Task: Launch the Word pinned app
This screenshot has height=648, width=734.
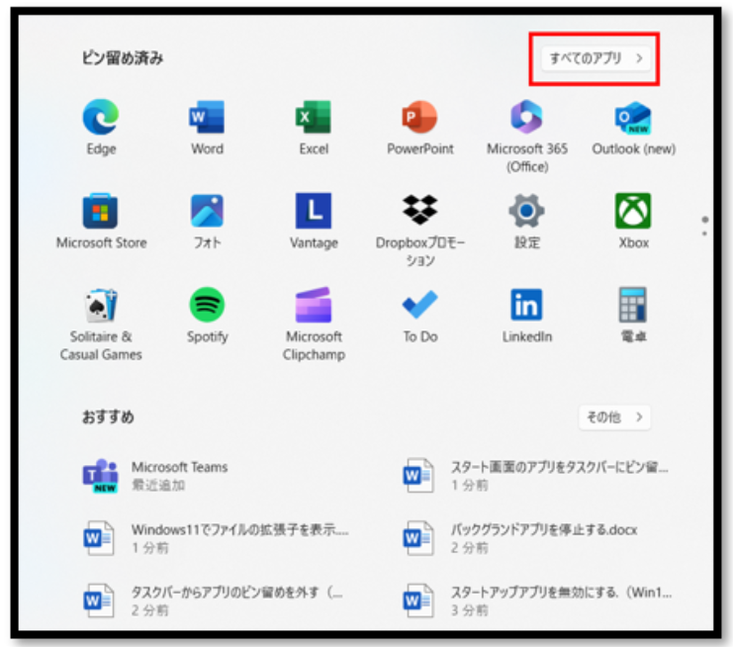Action: [x=207, y=127]
